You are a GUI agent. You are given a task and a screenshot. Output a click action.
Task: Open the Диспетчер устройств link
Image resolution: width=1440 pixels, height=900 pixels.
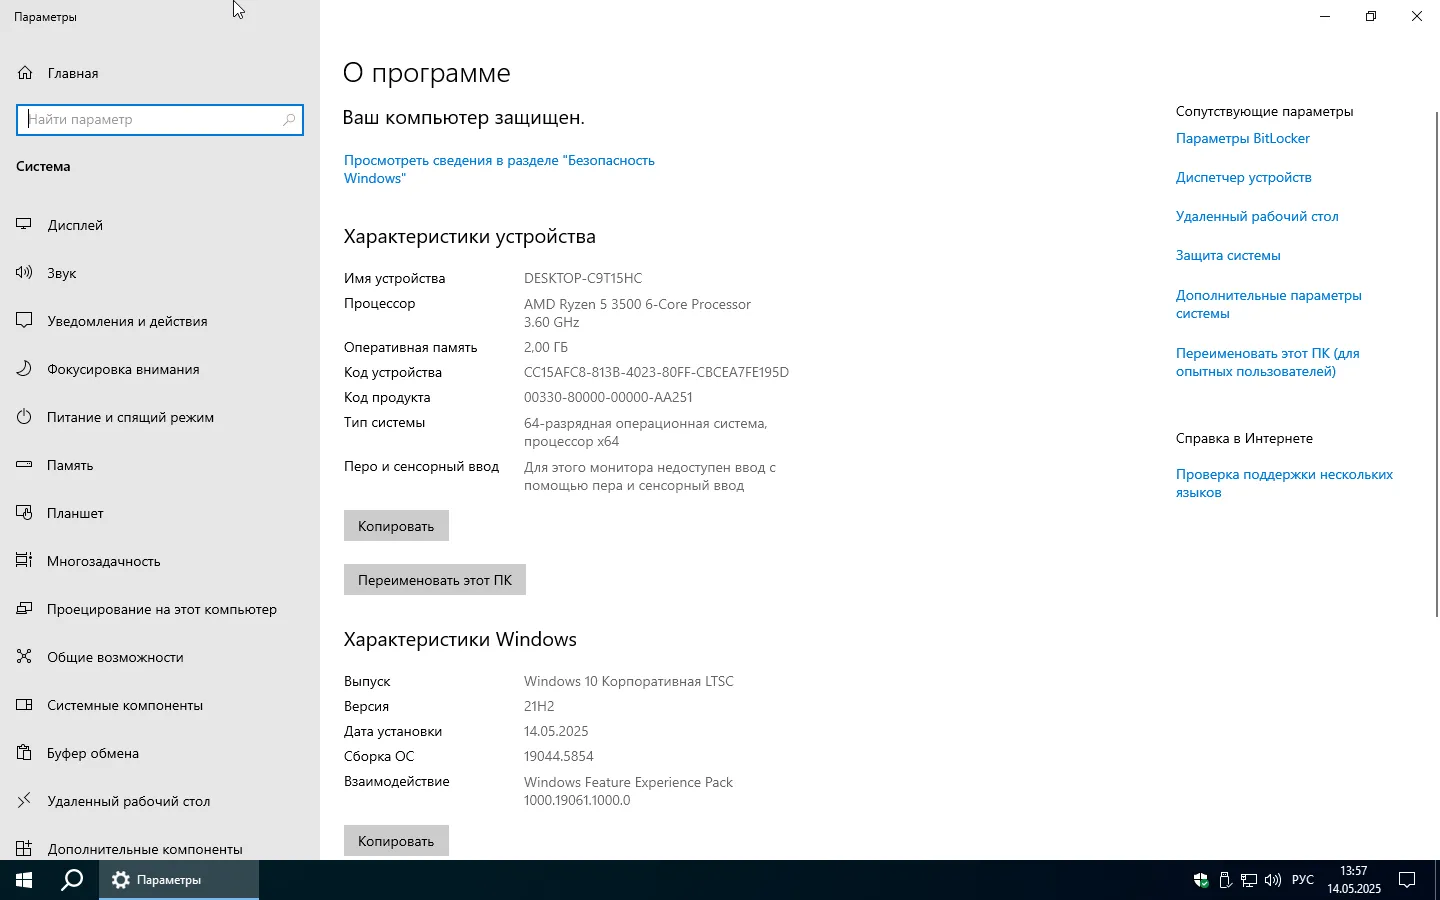click(1244, 177)
